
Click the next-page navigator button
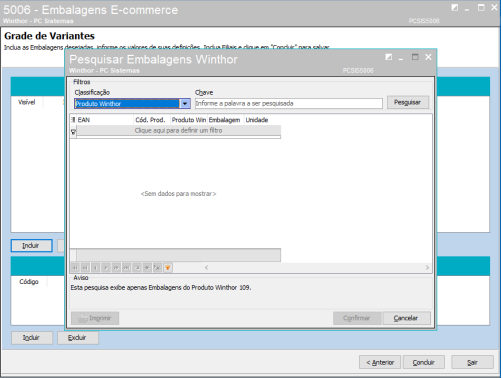116,268
